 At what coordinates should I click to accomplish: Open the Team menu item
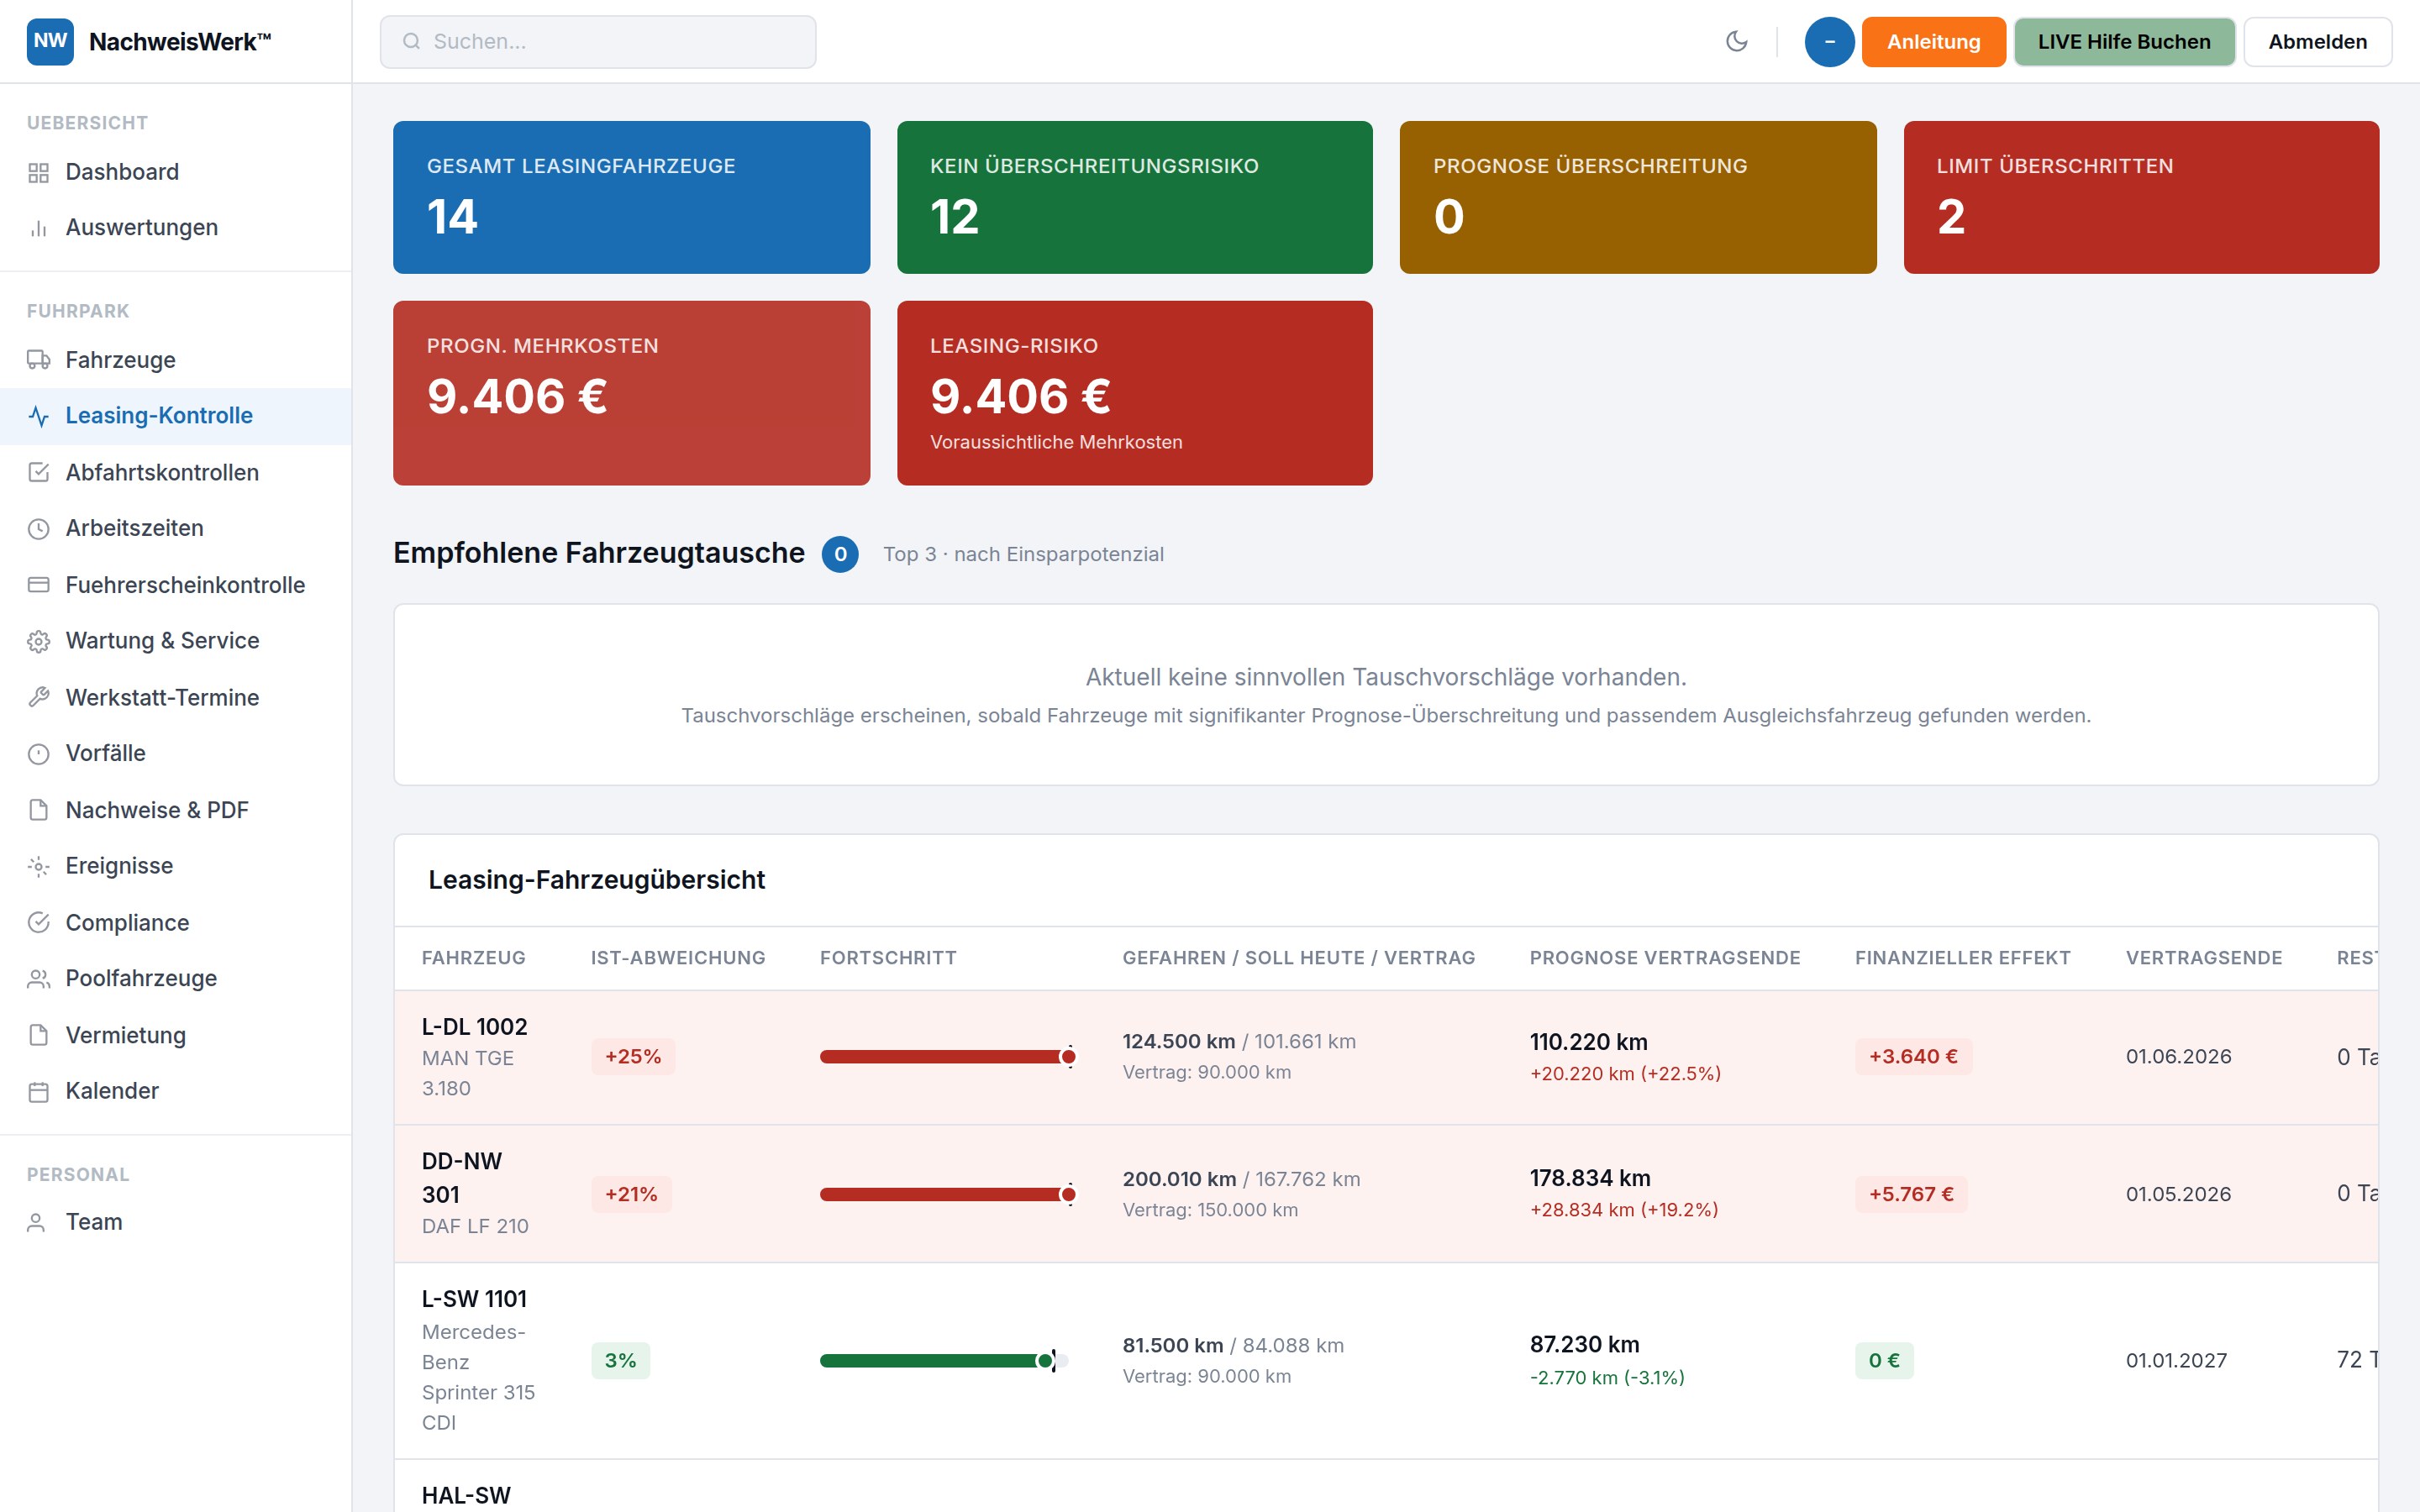click(176, 1222)
